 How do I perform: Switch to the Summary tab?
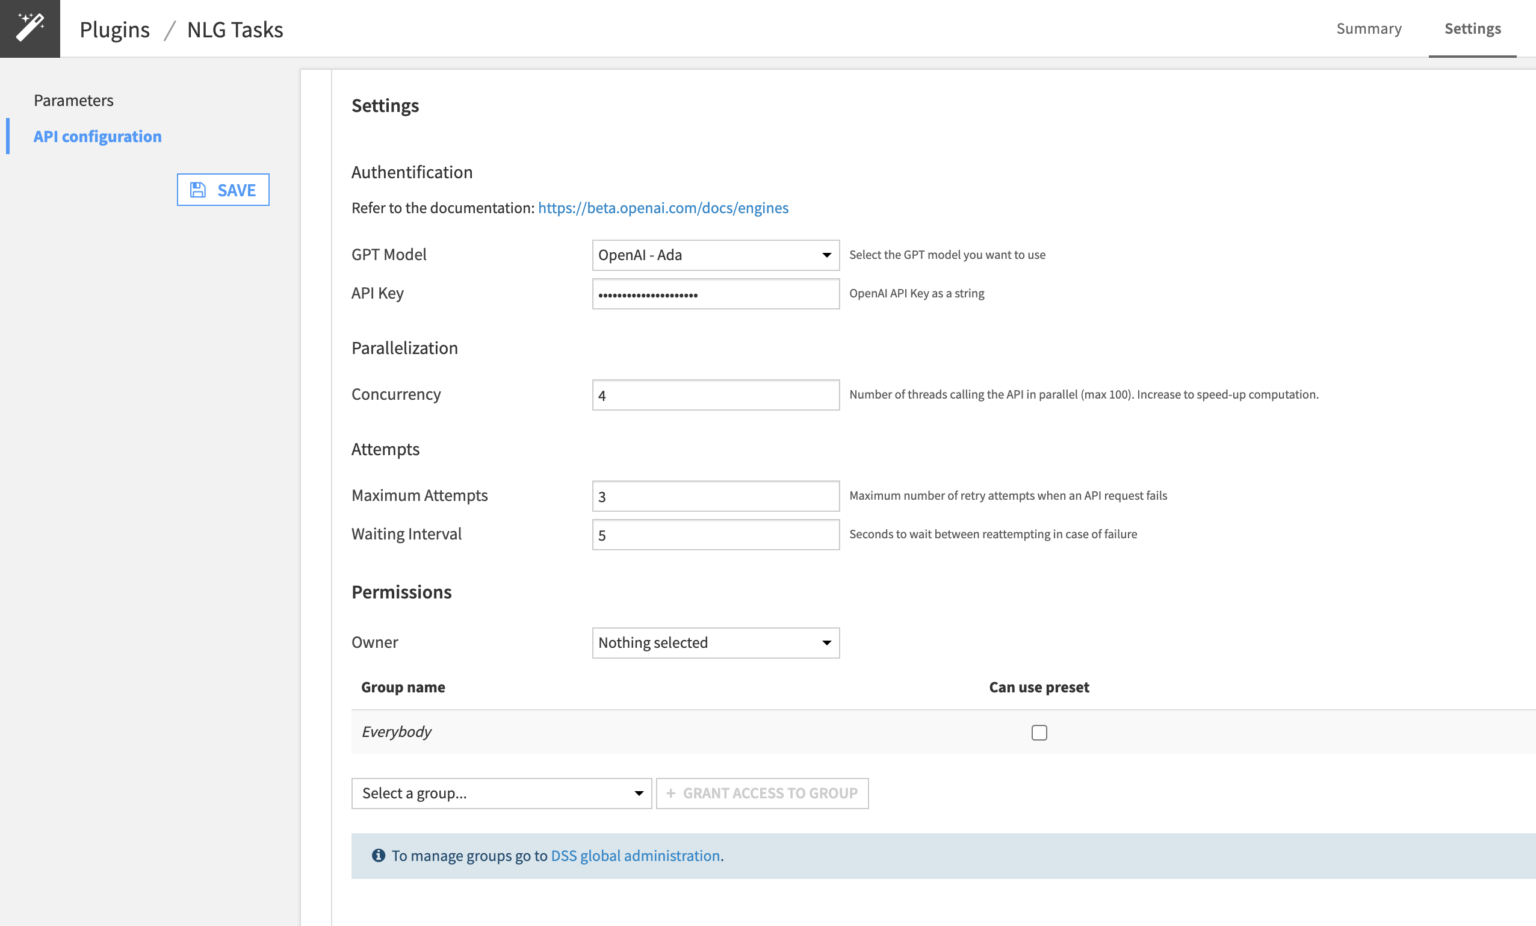pyautogui.click(x=1369, y=28)
